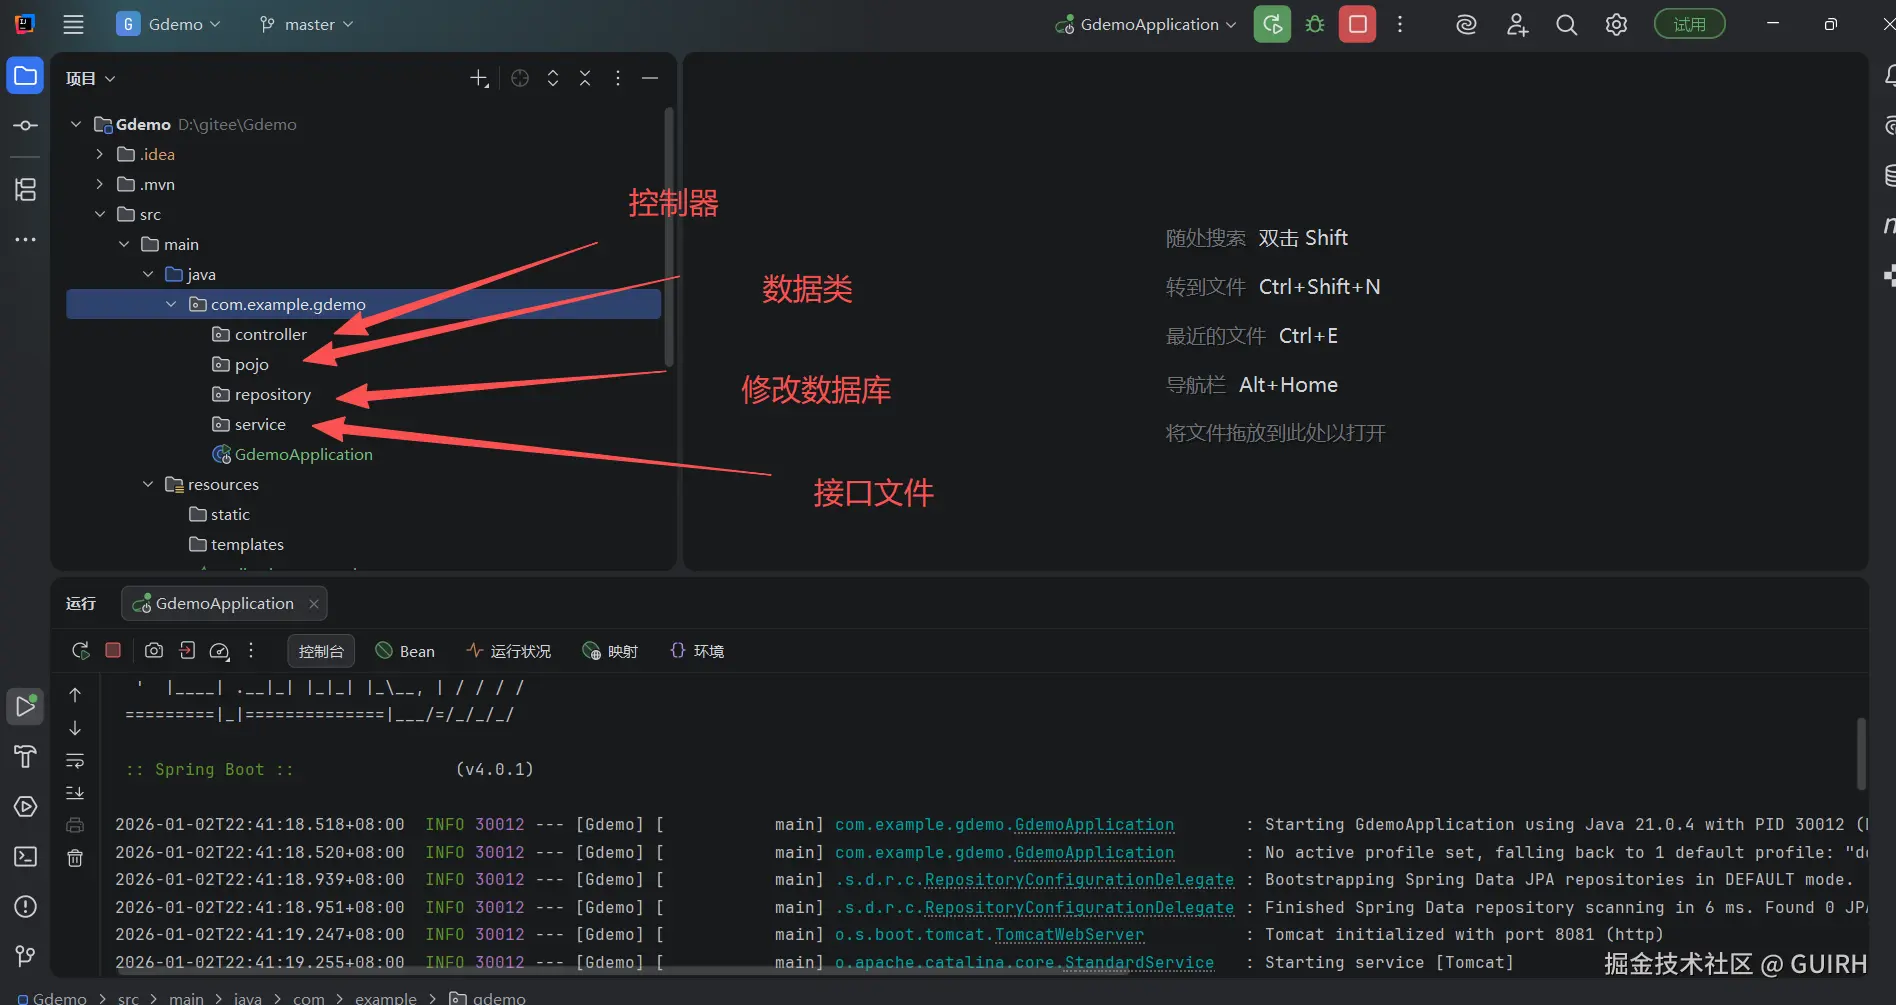This screenshot has width=1896, height=1005.
Task: Collapse the resources folder
Action: tap(147, 484)
